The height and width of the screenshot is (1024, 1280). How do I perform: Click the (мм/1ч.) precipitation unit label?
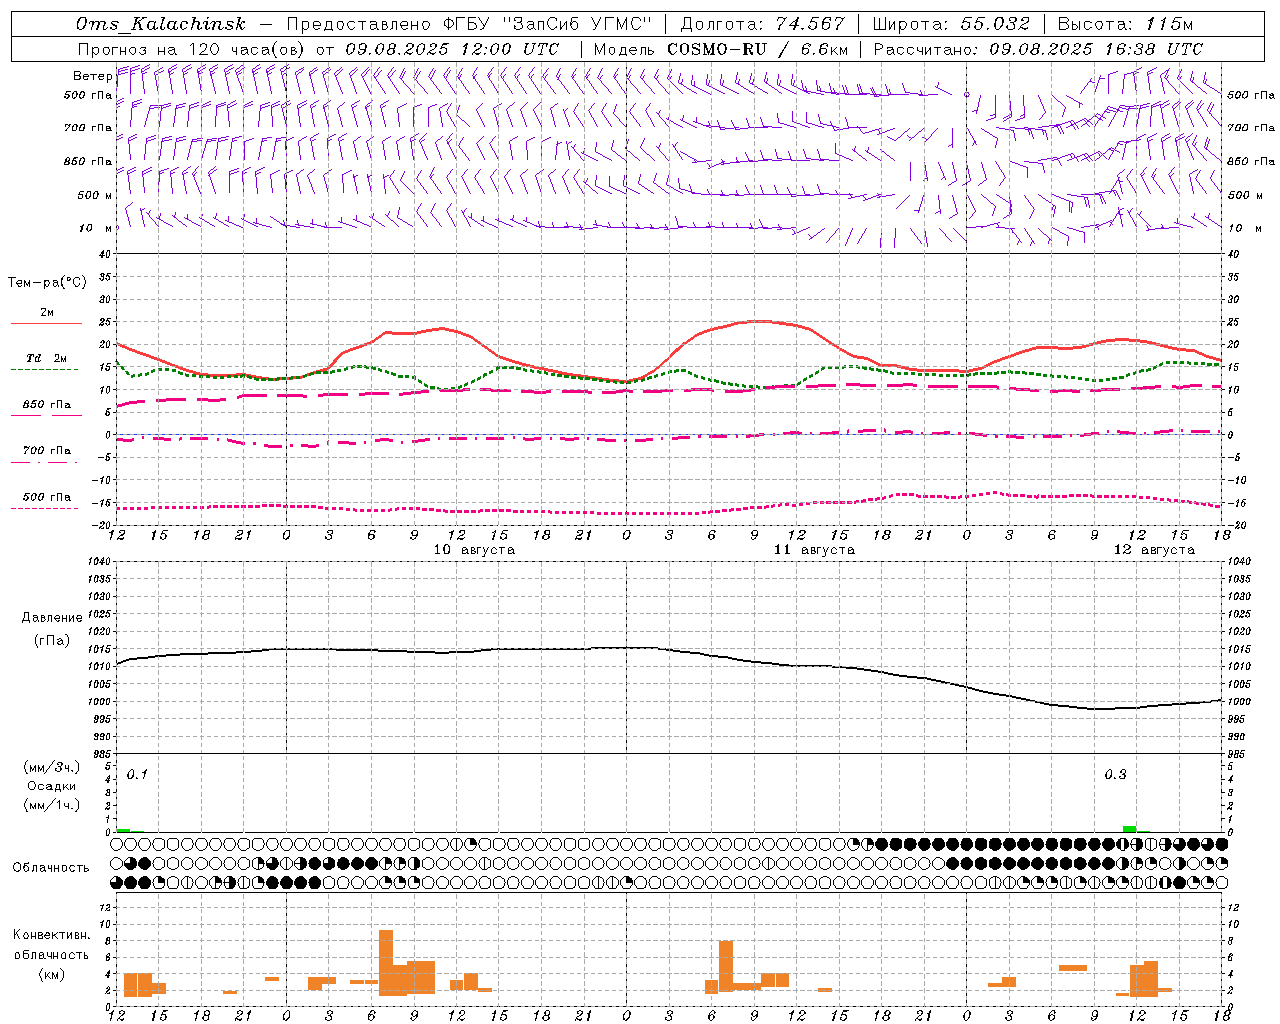(52, 805)
